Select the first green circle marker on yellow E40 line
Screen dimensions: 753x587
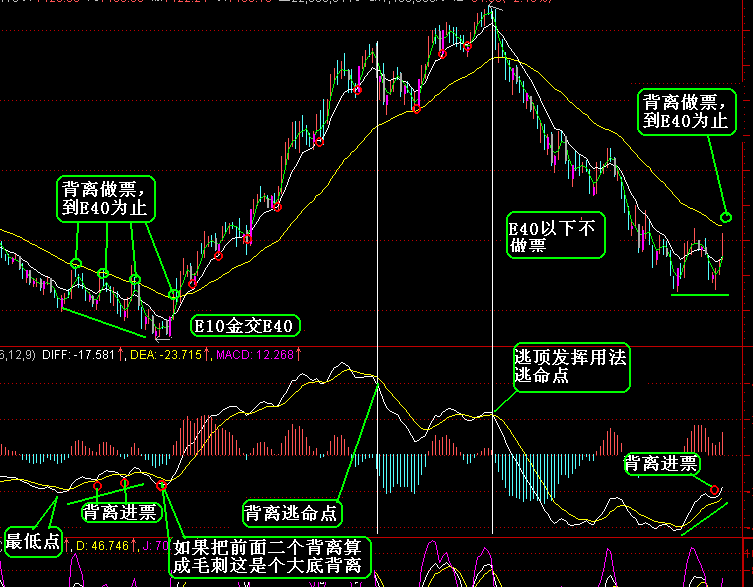click(x=75, y=263)
